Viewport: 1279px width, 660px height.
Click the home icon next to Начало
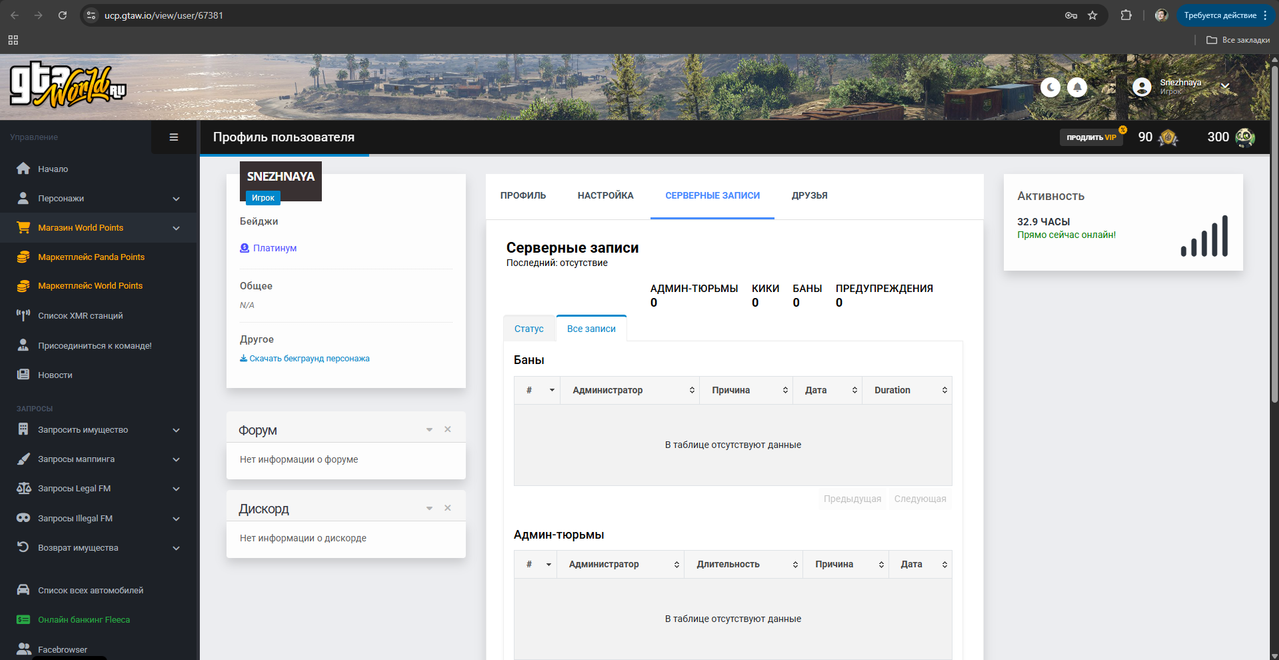point(23,169)
